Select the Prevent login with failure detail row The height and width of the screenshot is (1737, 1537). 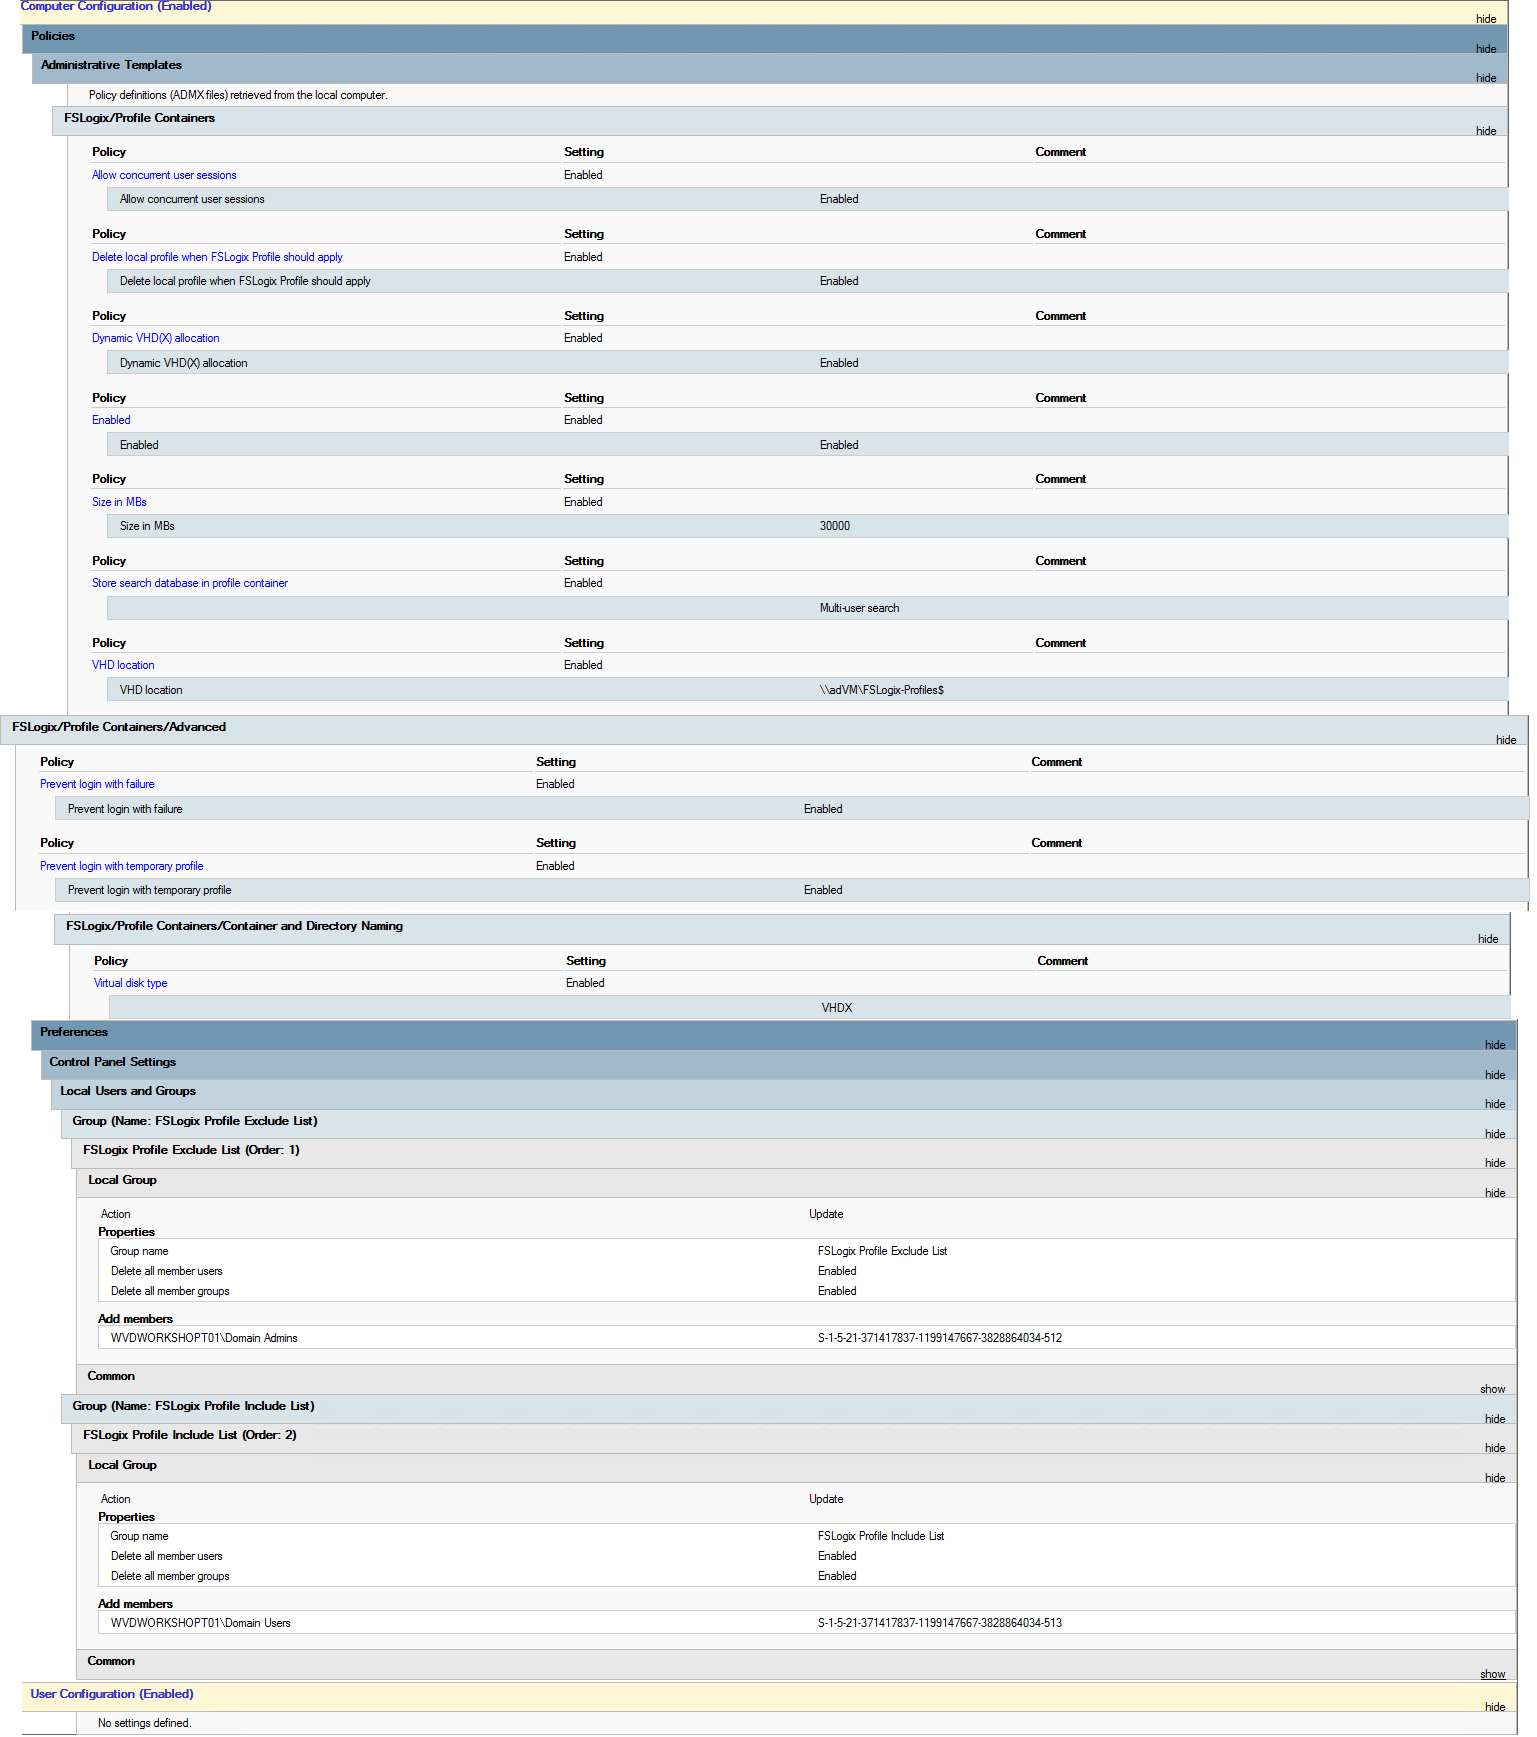(792, 809)
